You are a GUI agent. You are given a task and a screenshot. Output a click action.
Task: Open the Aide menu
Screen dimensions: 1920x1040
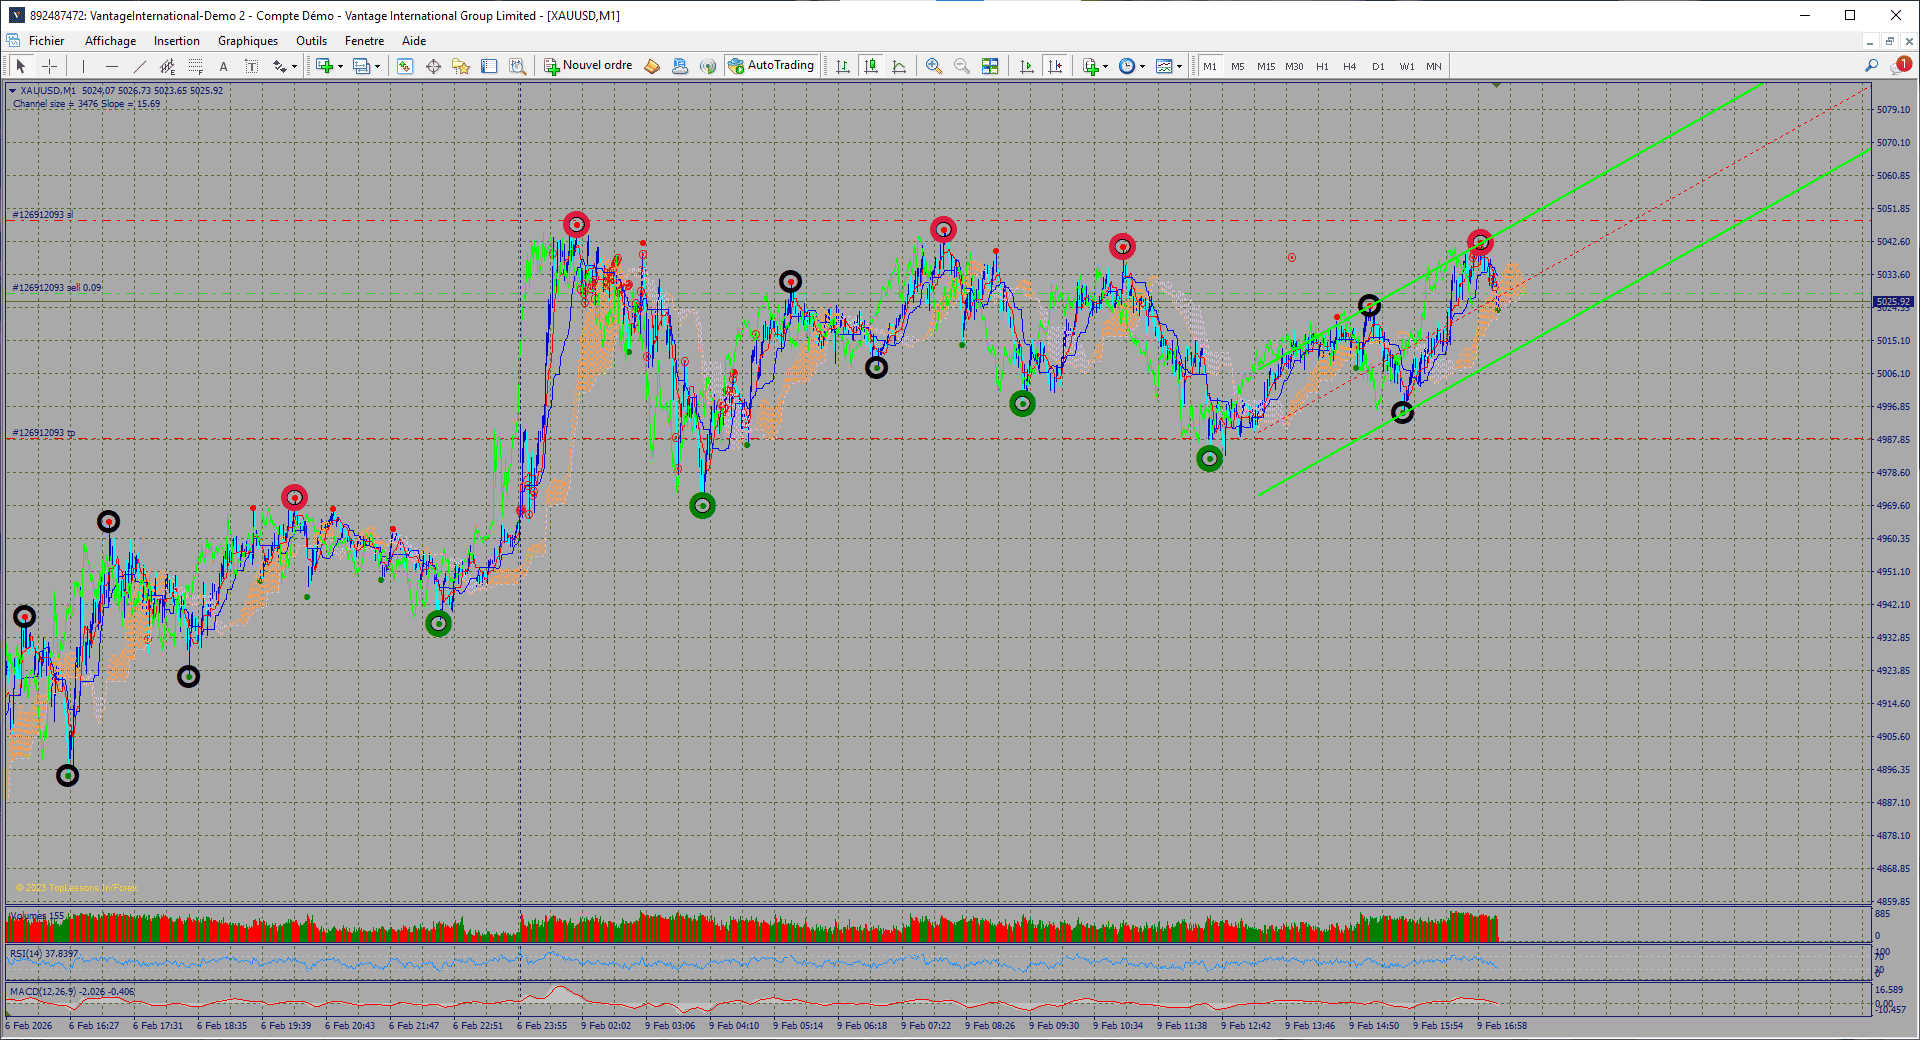(x=414, y=41)
